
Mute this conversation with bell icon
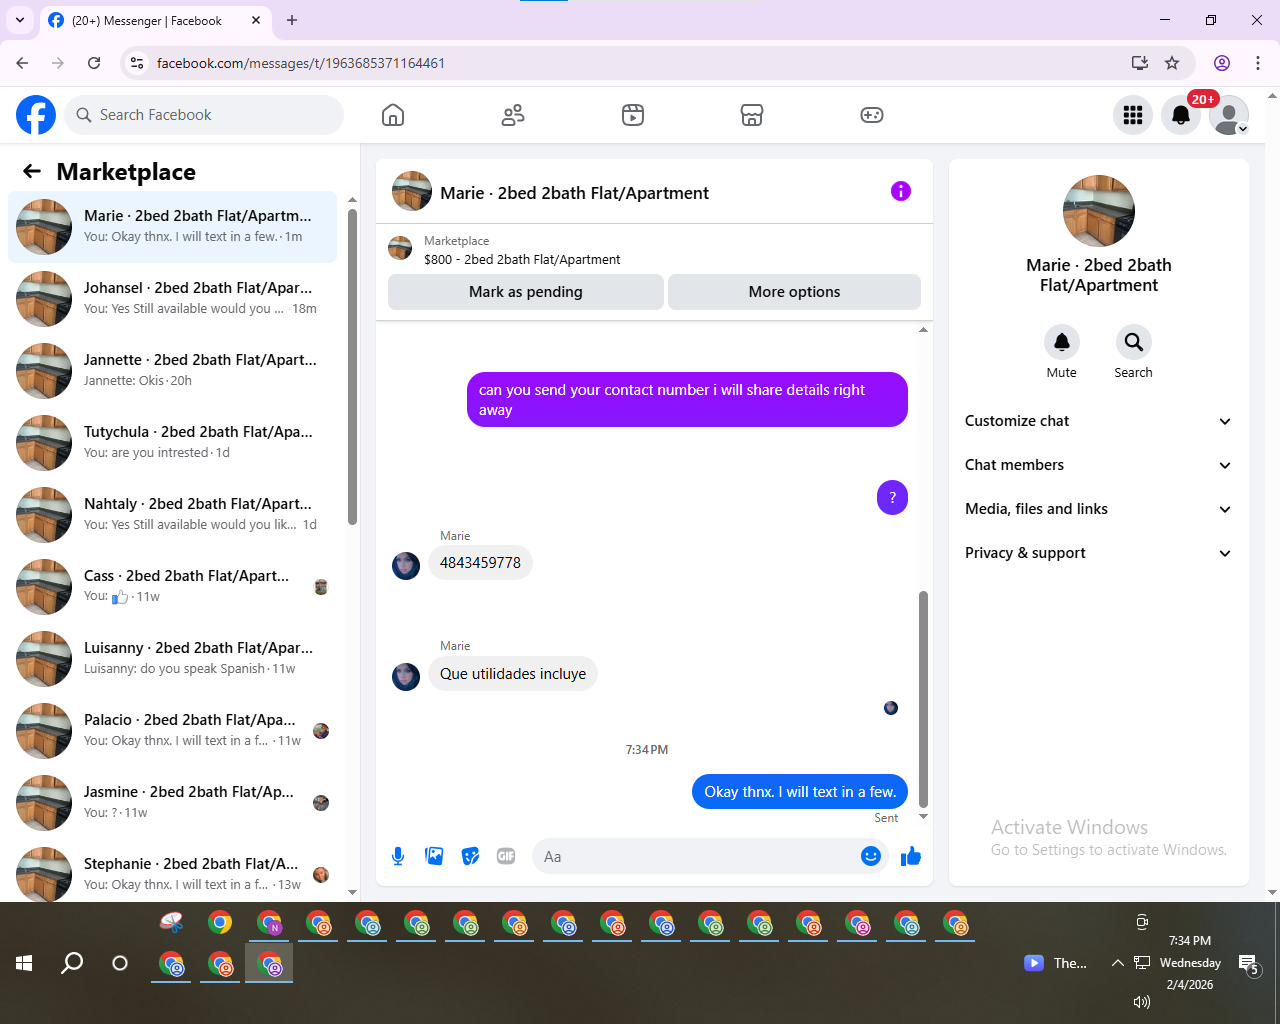click(x=1062, y=342)
